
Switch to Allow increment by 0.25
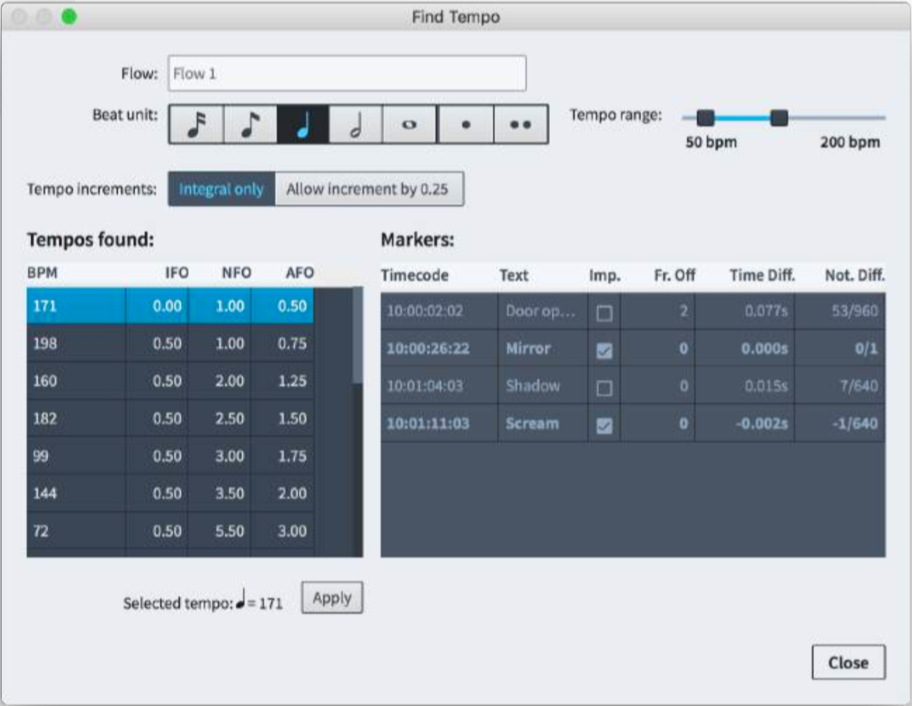pos(371,188)
